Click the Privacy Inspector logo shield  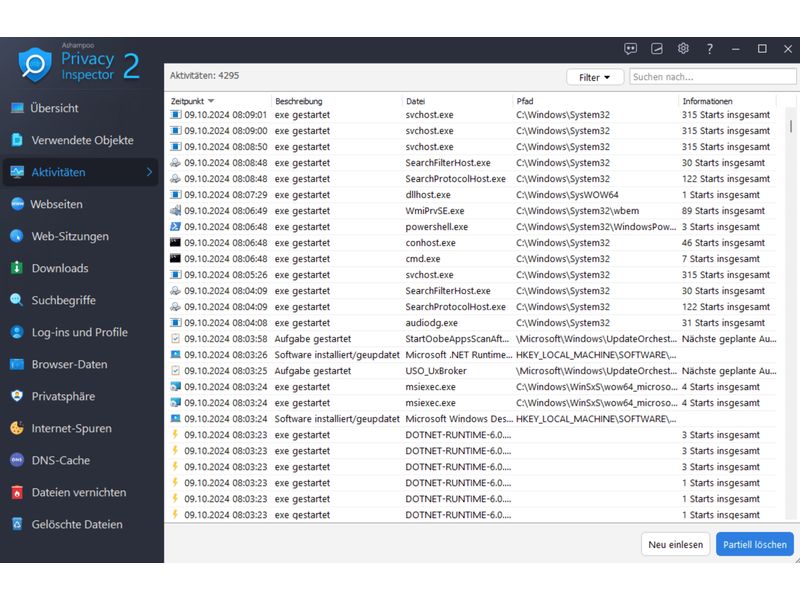tap(35, 65)
